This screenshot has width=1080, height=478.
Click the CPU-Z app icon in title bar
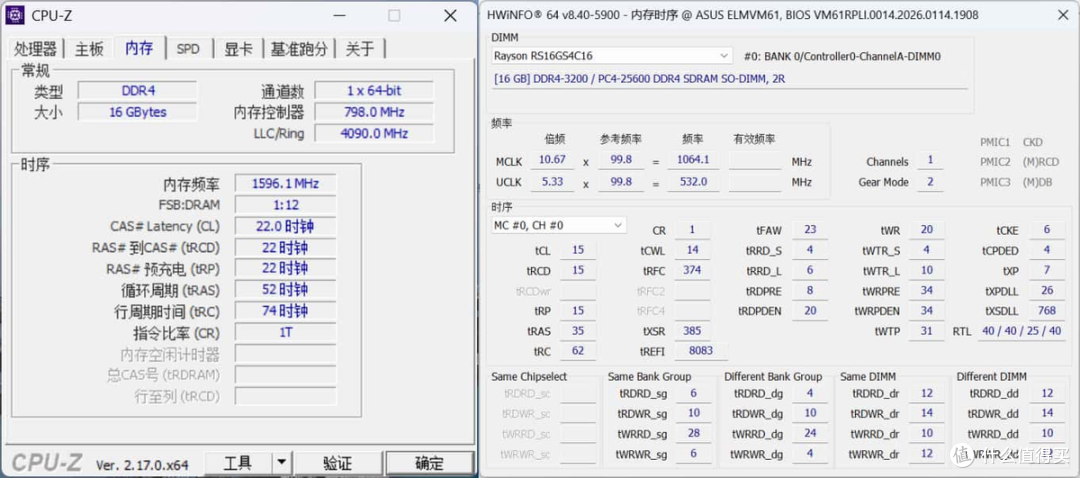click(x=15, y=14)
